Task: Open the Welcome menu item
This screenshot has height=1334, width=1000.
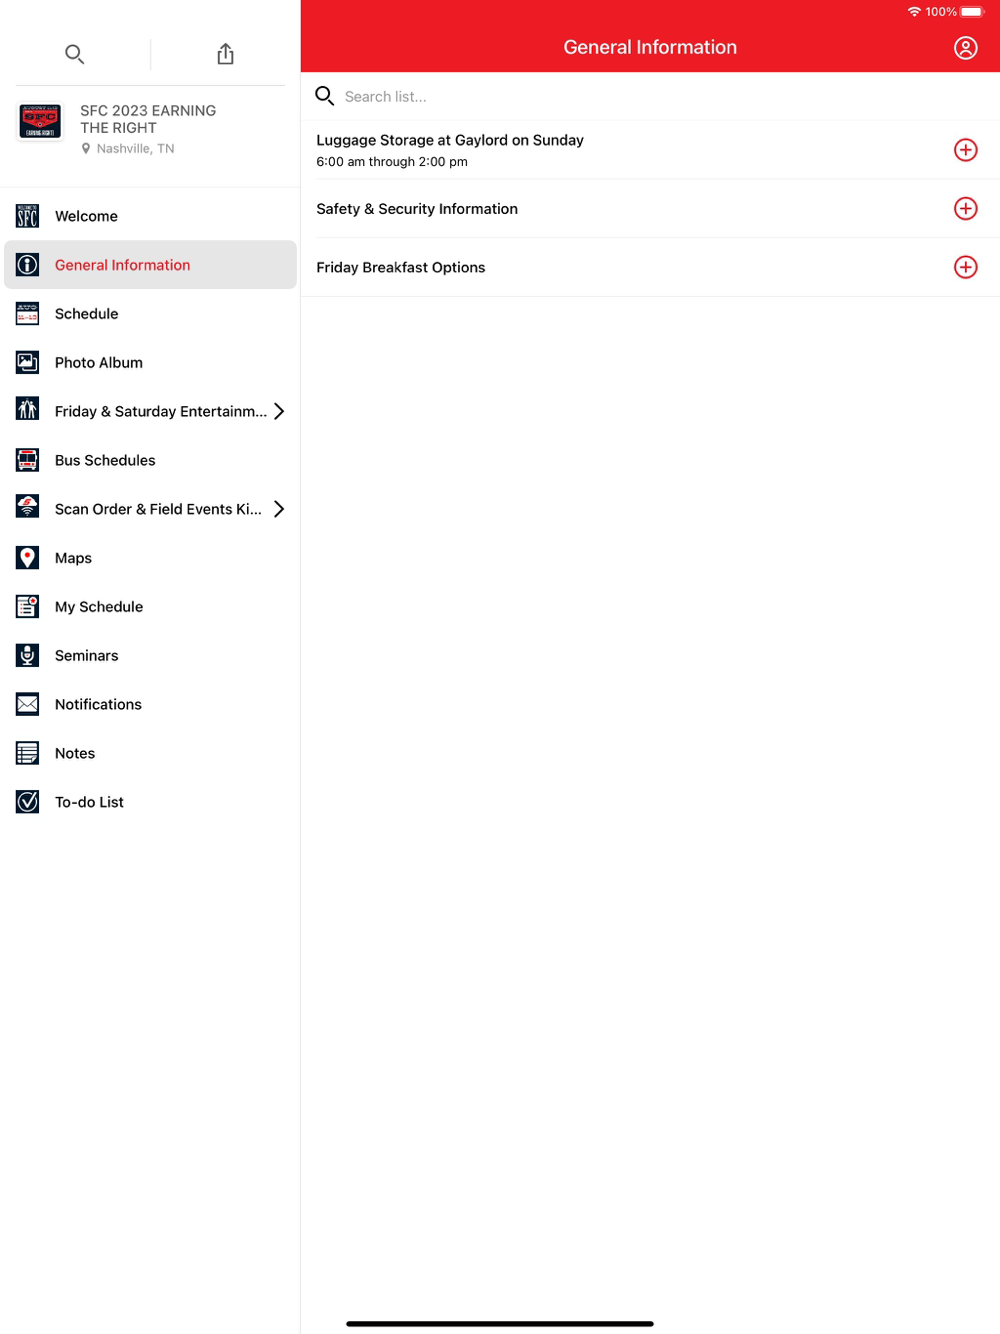Action: point(150,216)
